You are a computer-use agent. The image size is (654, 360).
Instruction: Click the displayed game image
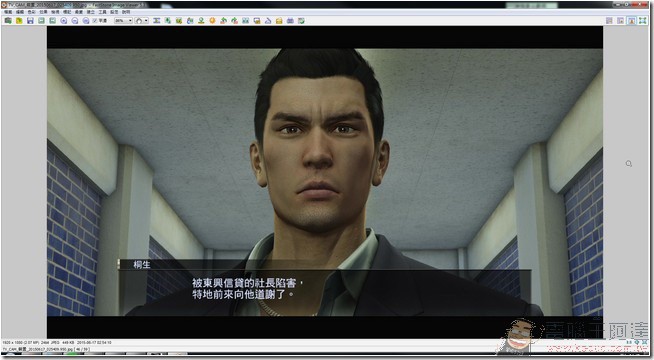tap(324, 182)
